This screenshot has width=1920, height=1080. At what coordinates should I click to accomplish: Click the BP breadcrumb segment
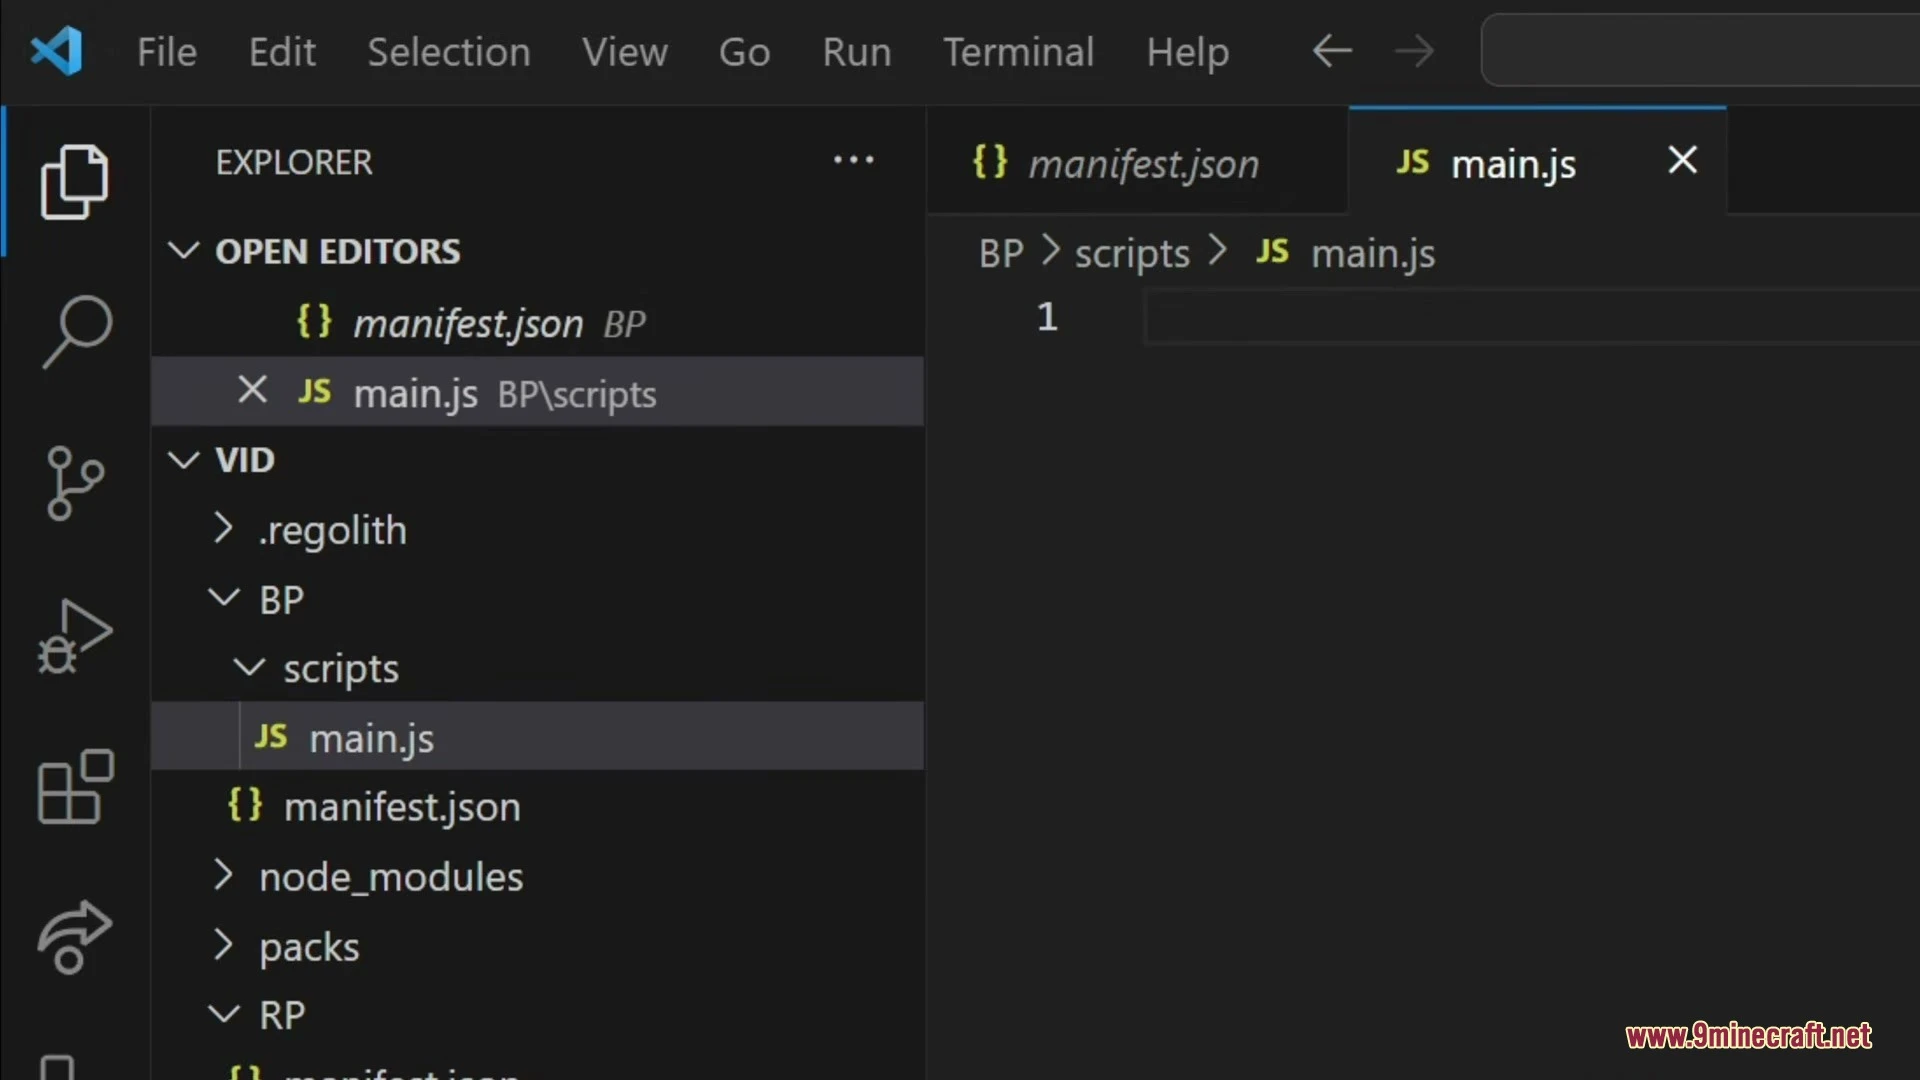[x=1001, y=252]
